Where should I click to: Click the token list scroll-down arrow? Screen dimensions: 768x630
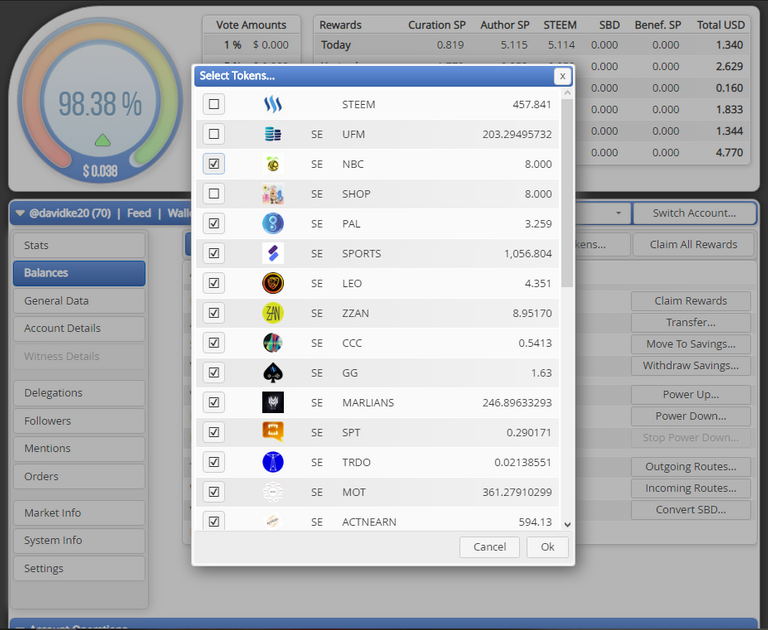(567, 524)
